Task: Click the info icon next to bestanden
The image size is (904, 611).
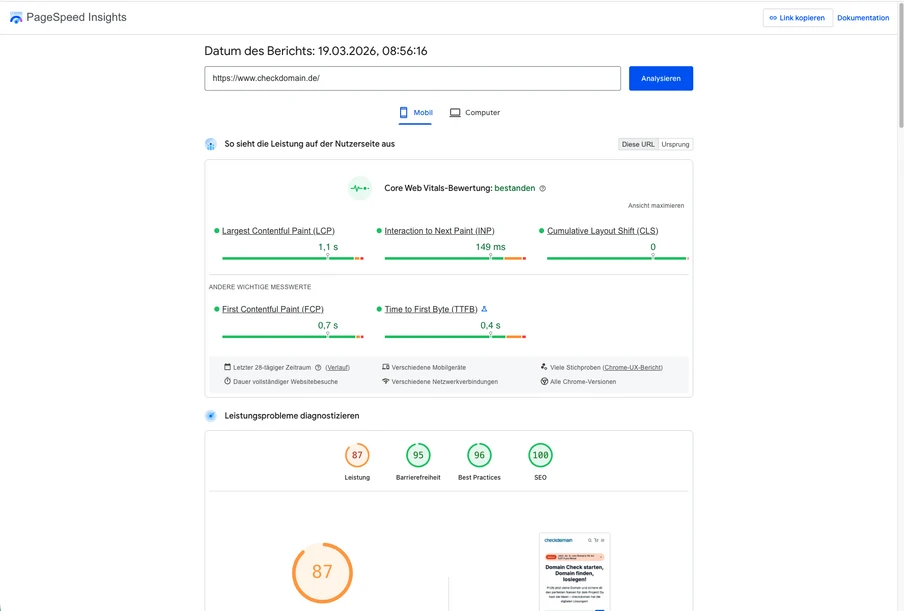Action: (542, 188)
